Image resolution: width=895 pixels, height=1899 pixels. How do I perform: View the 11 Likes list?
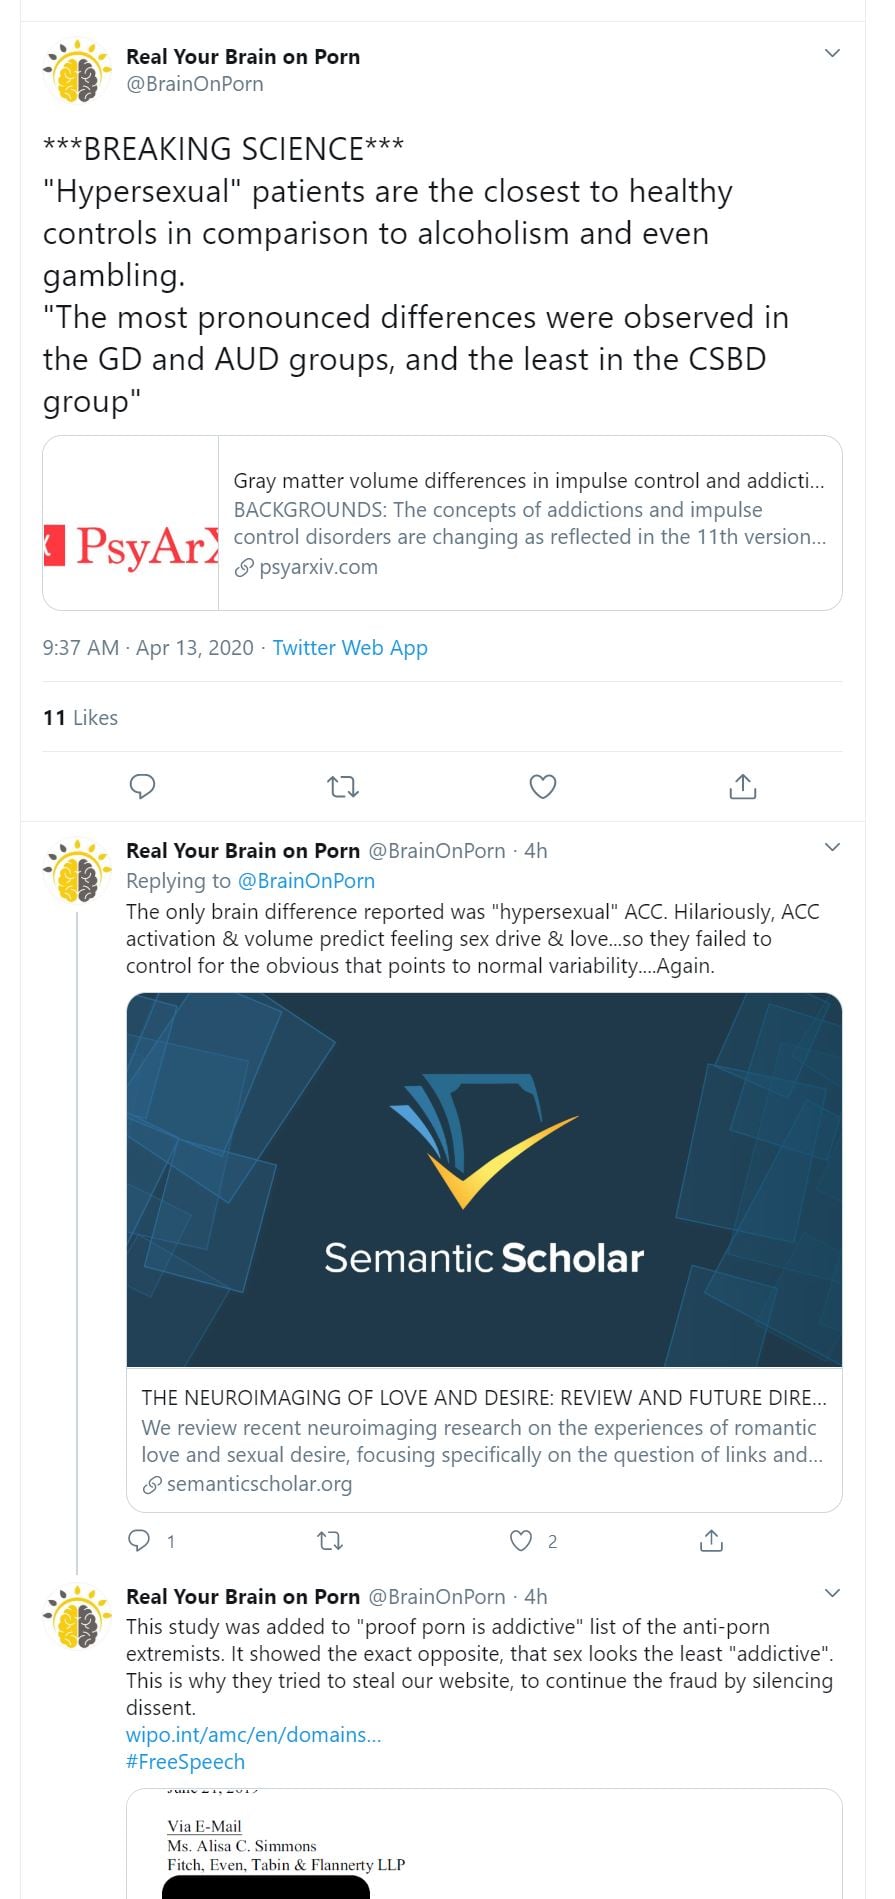pos(80,718)
